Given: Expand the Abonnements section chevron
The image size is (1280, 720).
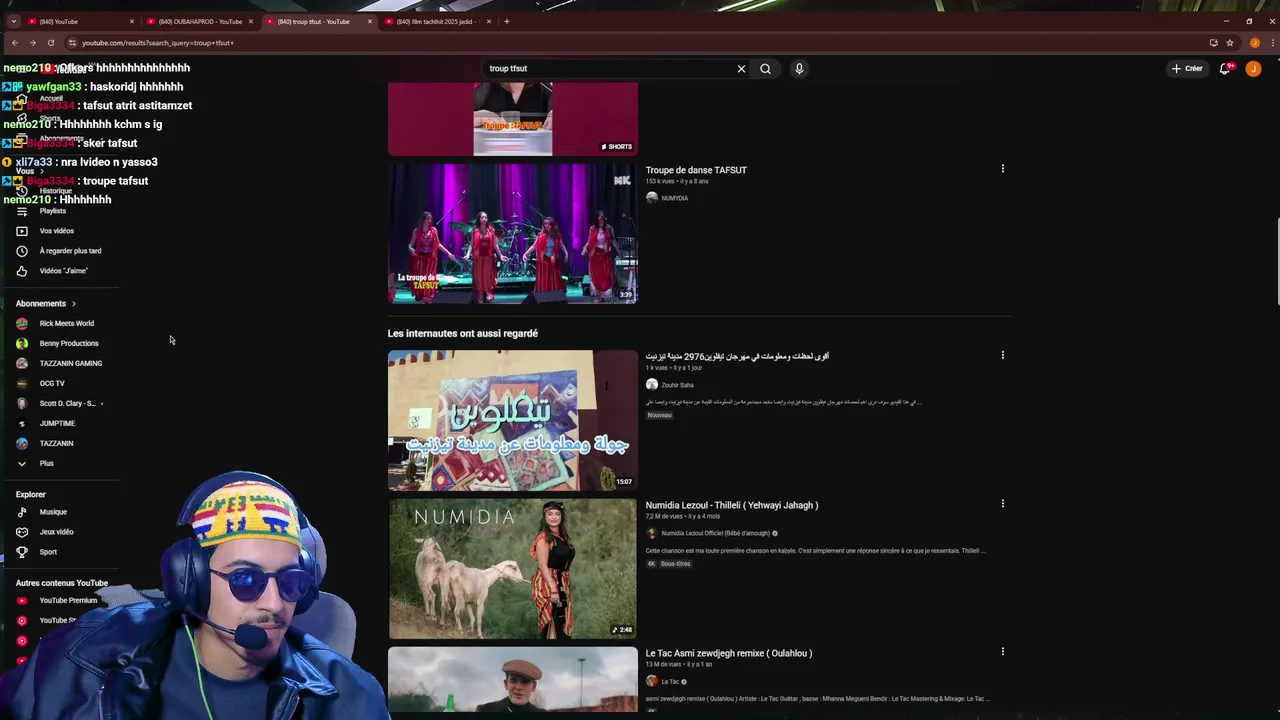Looking at the screenshot, I should [73, 304].
